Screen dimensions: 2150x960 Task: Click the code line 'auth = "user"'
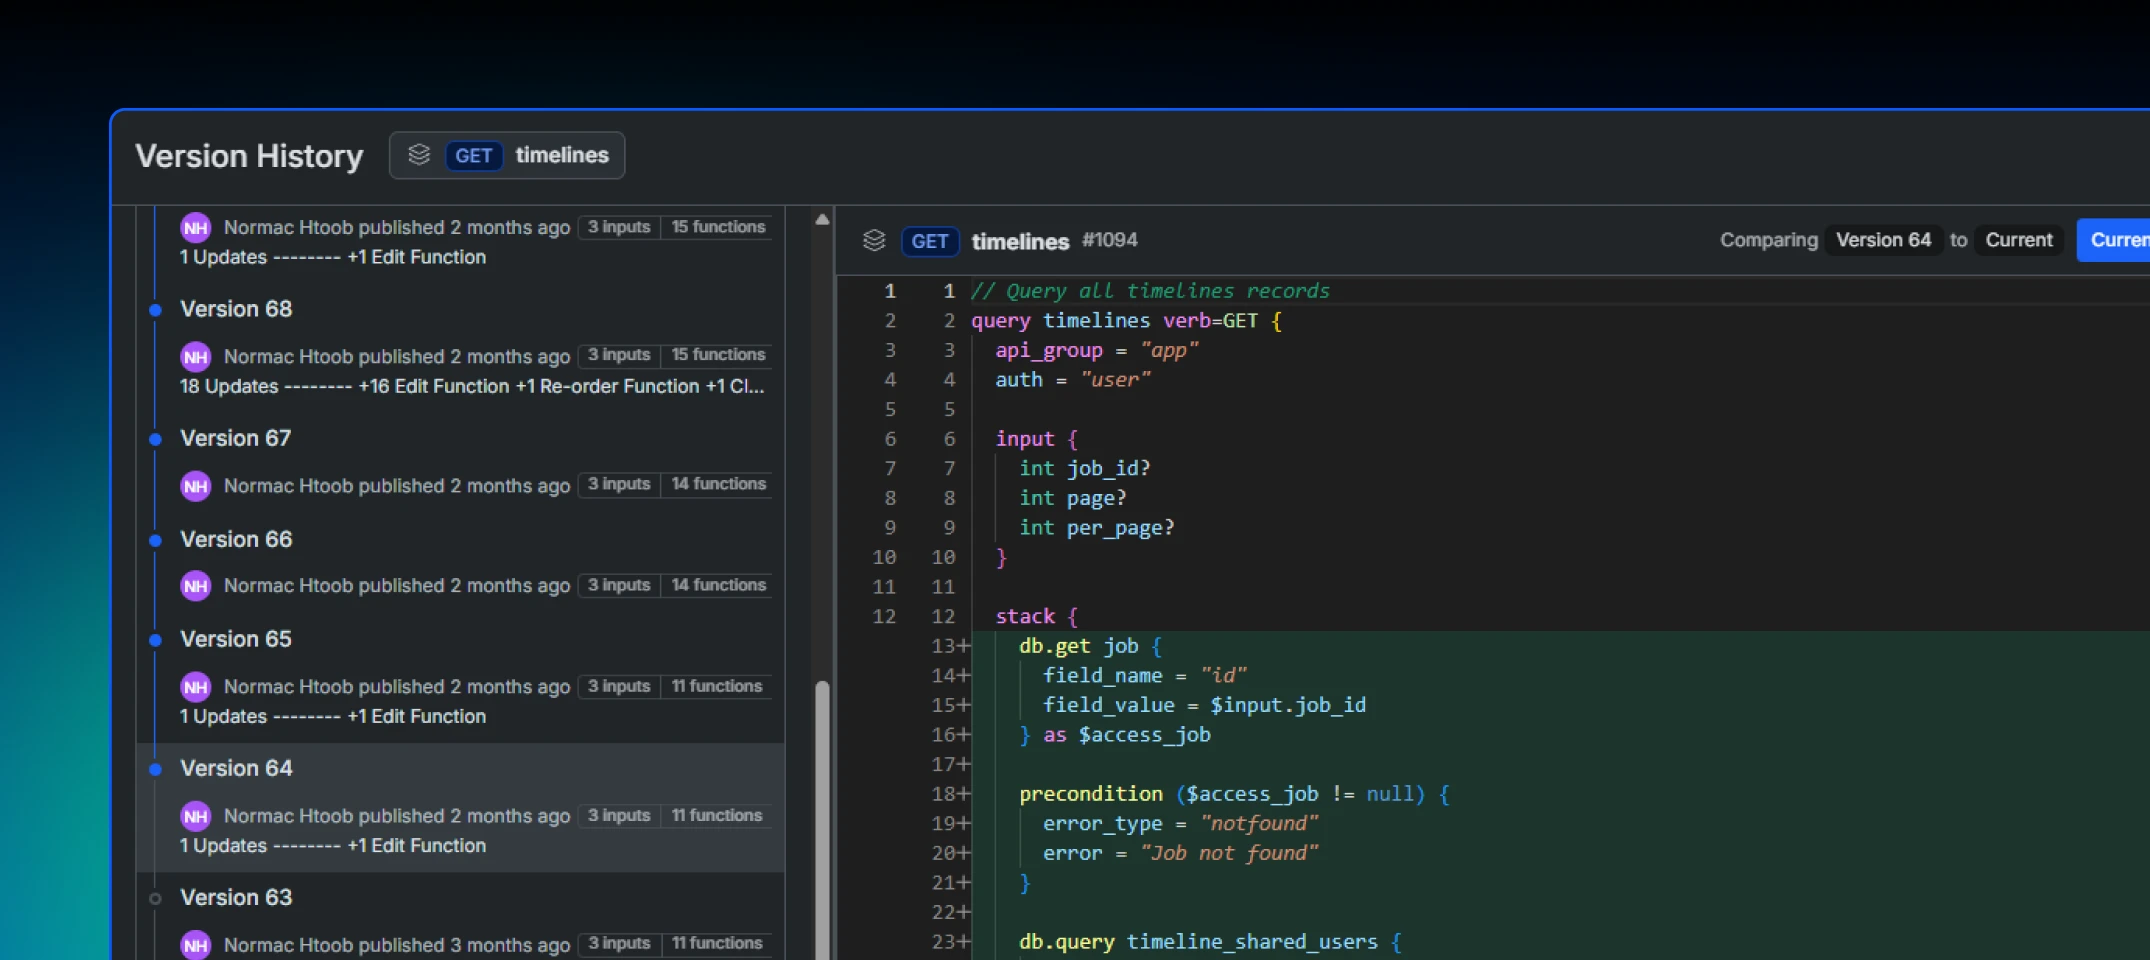[1073, 380]
